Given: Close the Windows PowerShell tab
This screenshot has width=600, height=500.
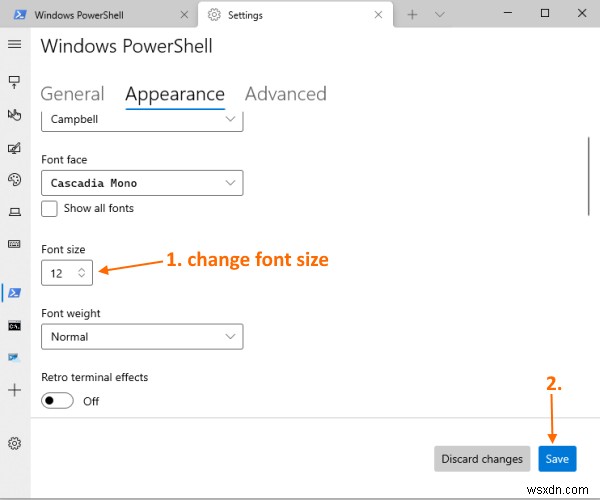Looking at the screenshot, I should tap(184, 15).
